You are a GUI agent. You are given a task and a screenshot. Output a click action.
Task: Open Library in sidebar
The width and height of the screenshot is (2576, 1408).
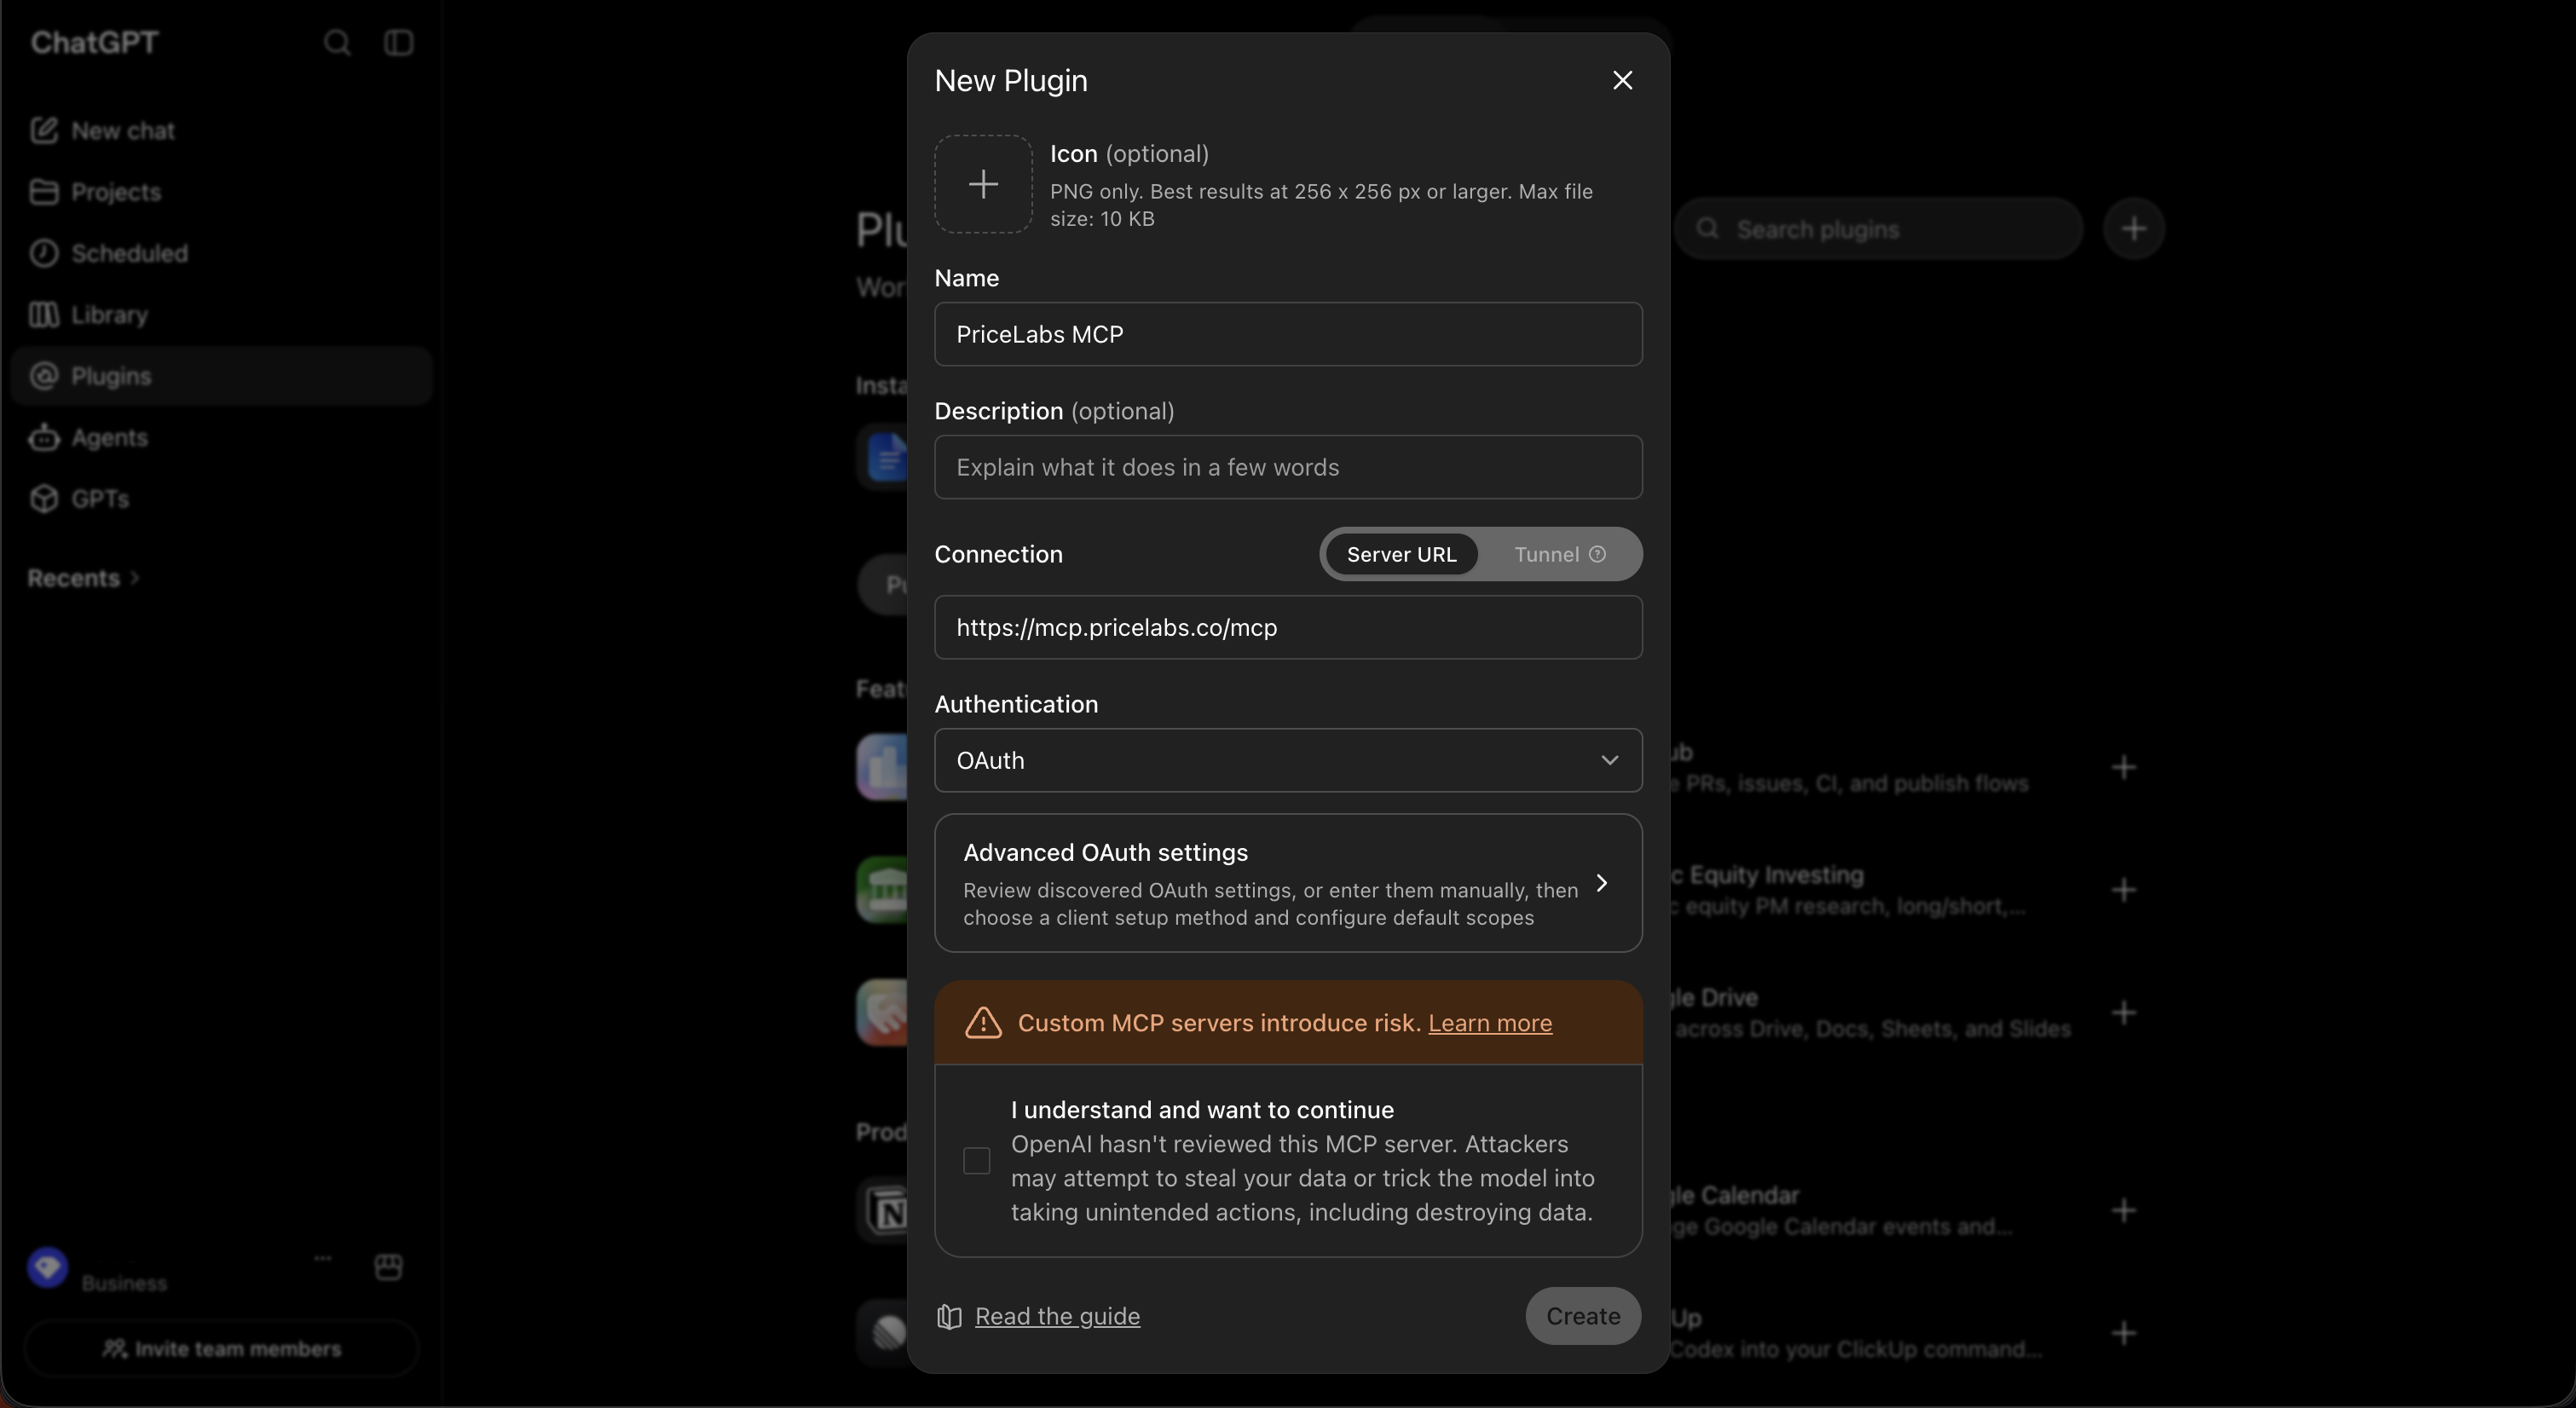pyautogui.click(x=221, y=315)
